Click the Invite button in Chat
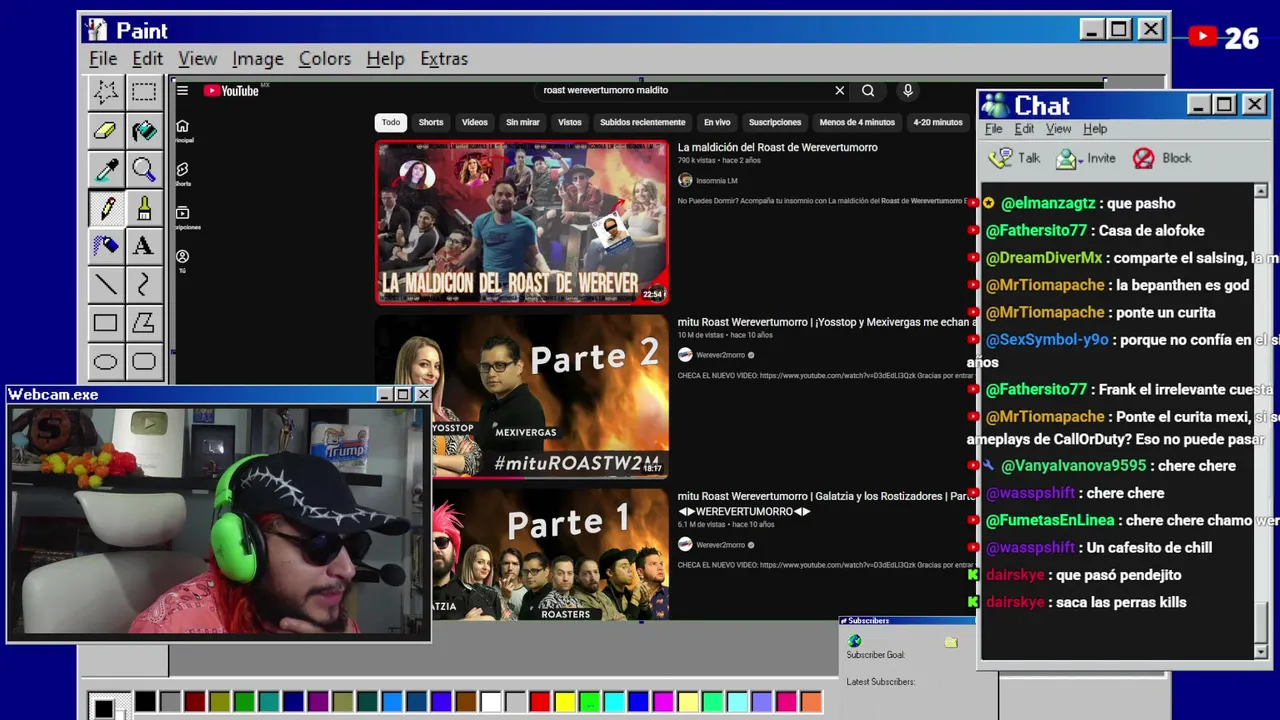This screenshot has width=1280, height=720. click(x=1086, y=158)
